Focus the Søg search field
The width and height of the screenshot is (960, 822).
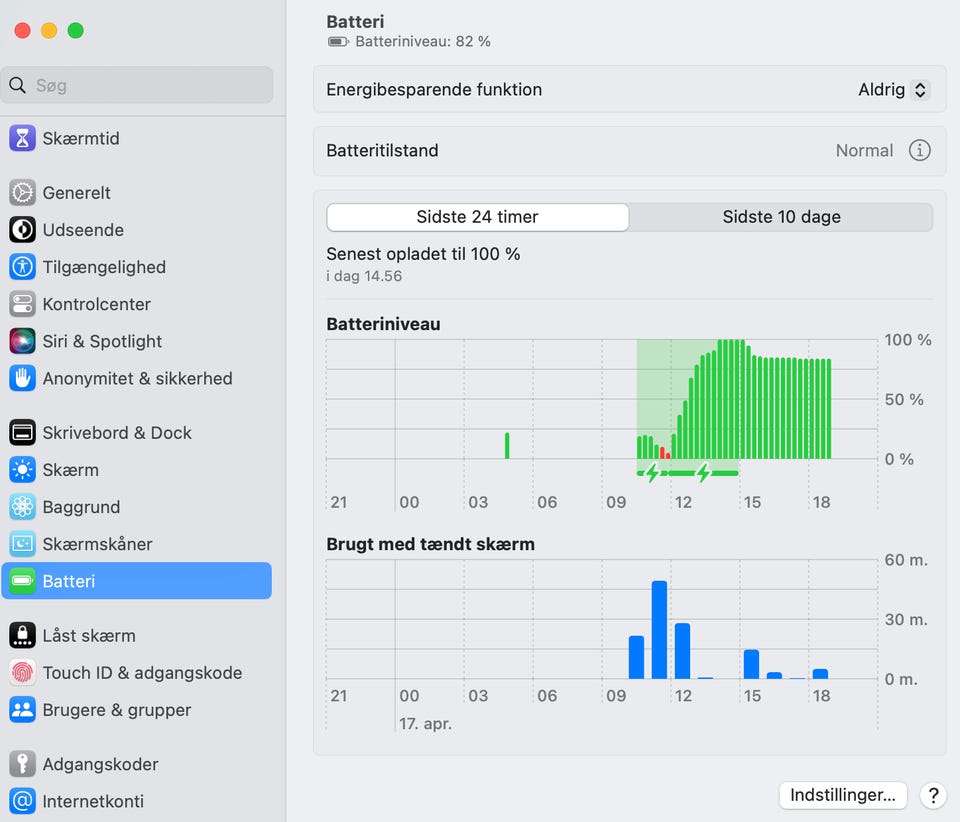(x=137, y=85)
